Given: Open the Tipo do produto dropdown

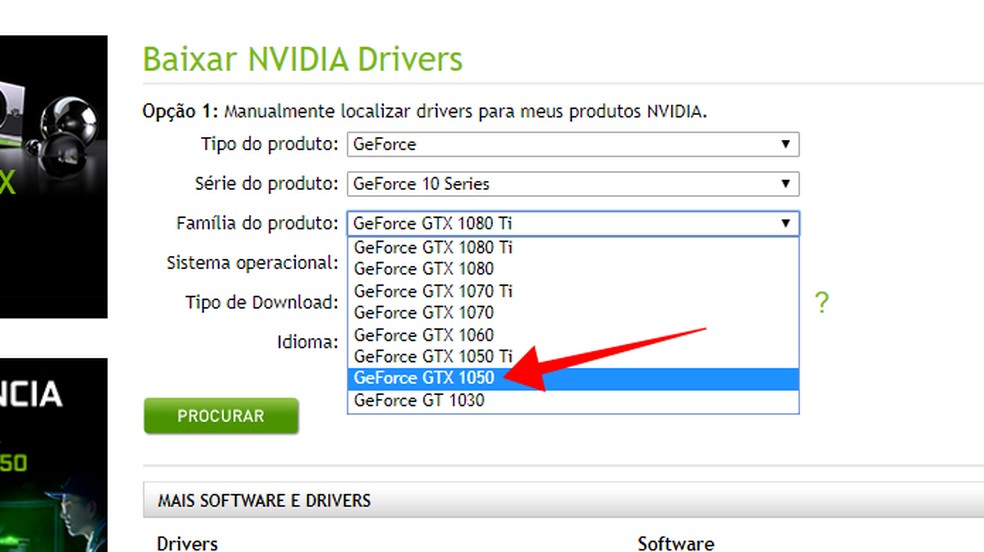Looking at the screenshot, I should pos(573,144).
